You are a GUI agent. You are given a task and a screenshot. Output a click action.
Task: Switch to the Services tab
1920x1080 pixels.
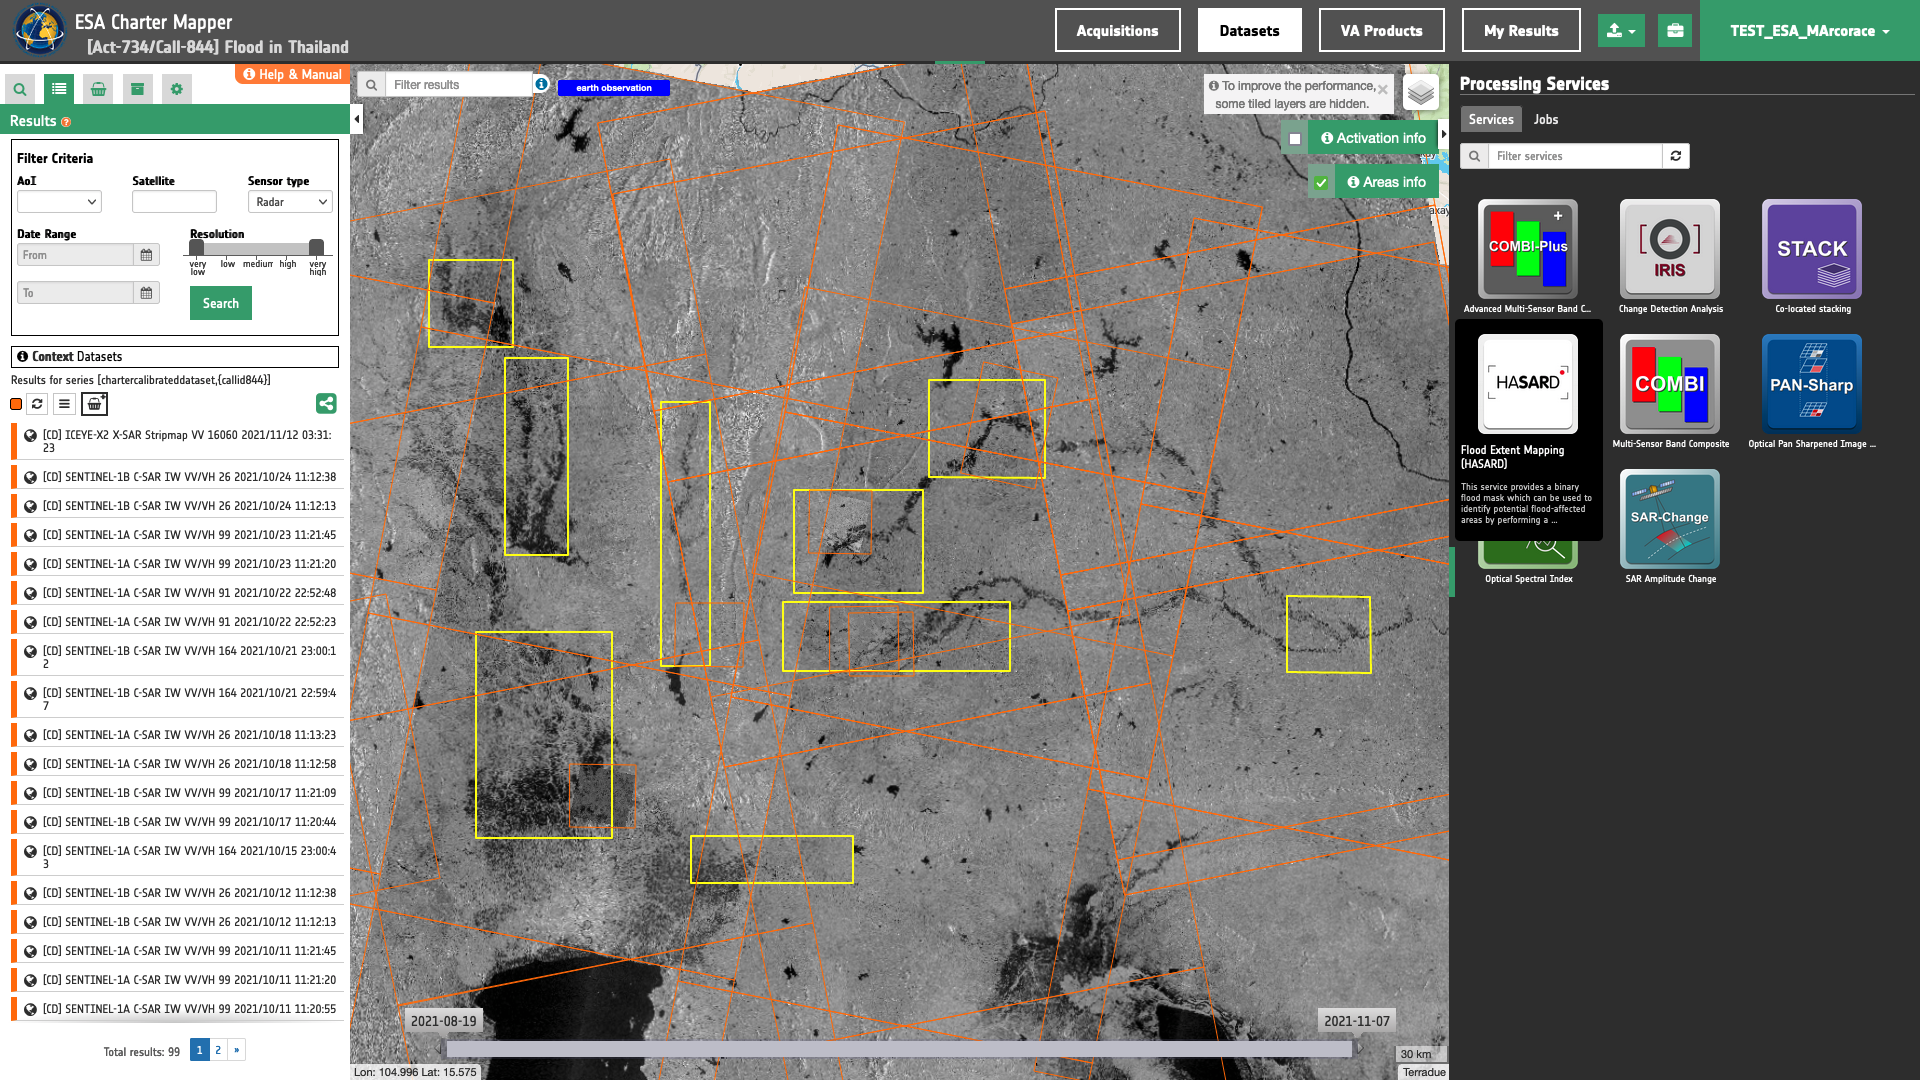point(1490,120)
